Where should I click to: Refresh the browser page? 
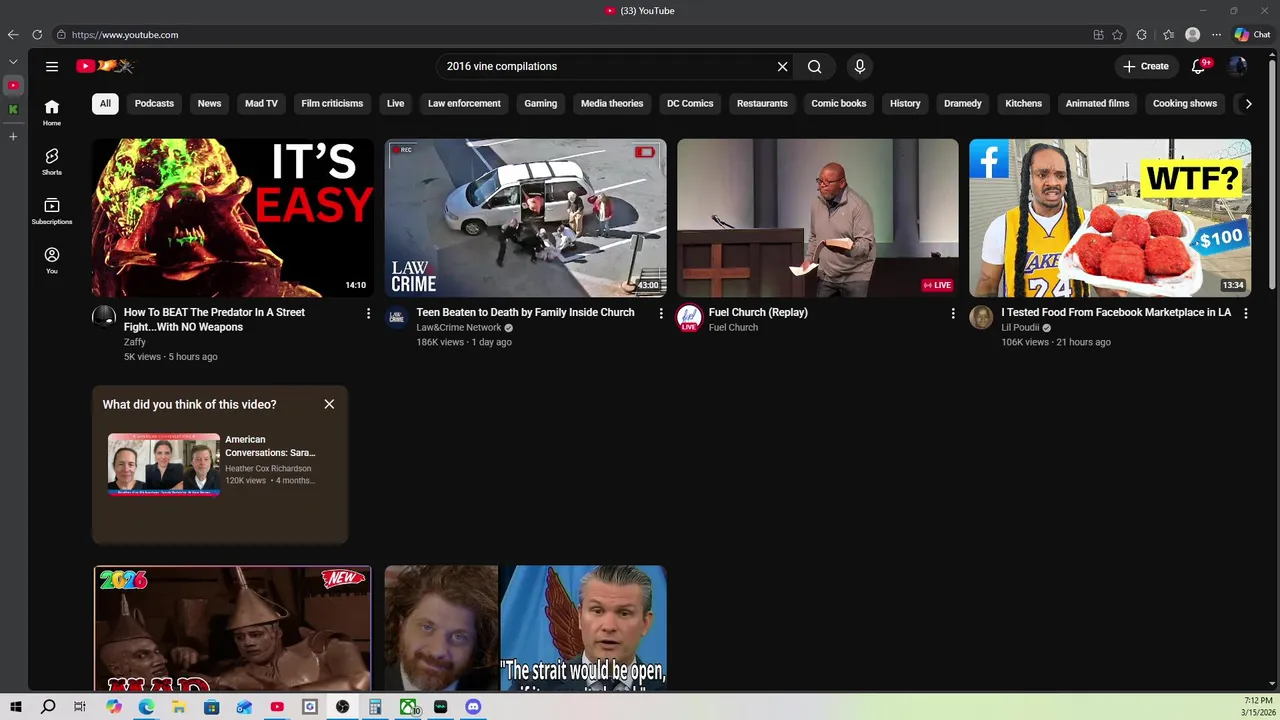(x=37, y=34)
